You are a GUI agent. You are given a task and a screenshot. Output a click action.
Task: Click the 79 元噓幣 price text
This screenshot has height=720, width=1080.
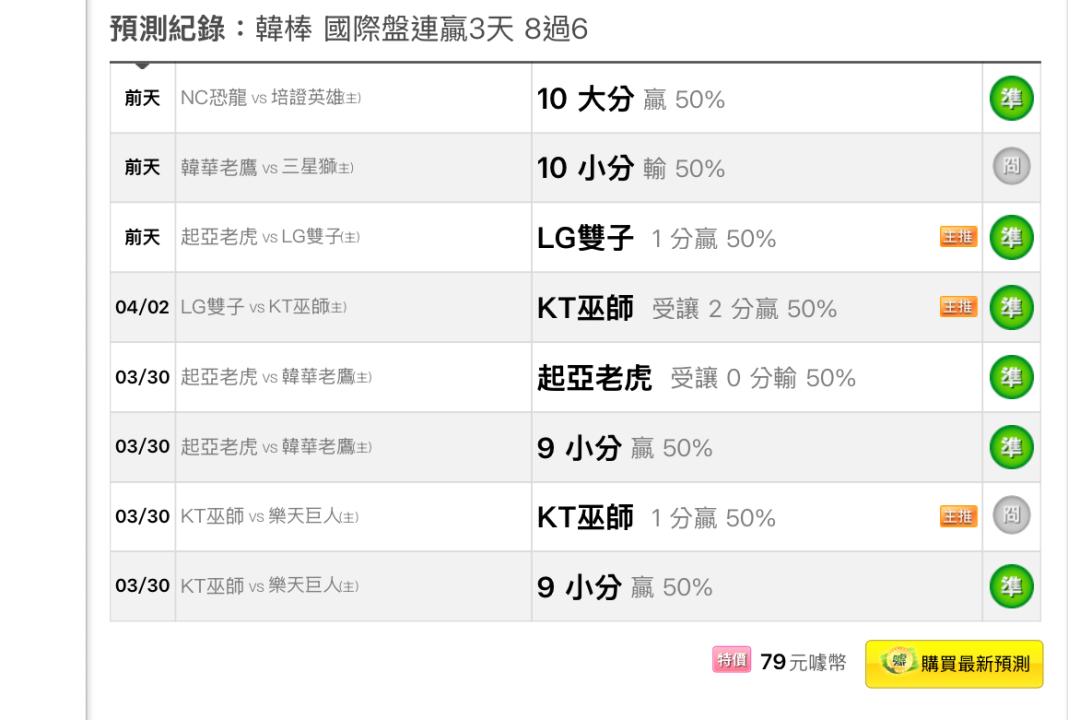click(803, 662)
